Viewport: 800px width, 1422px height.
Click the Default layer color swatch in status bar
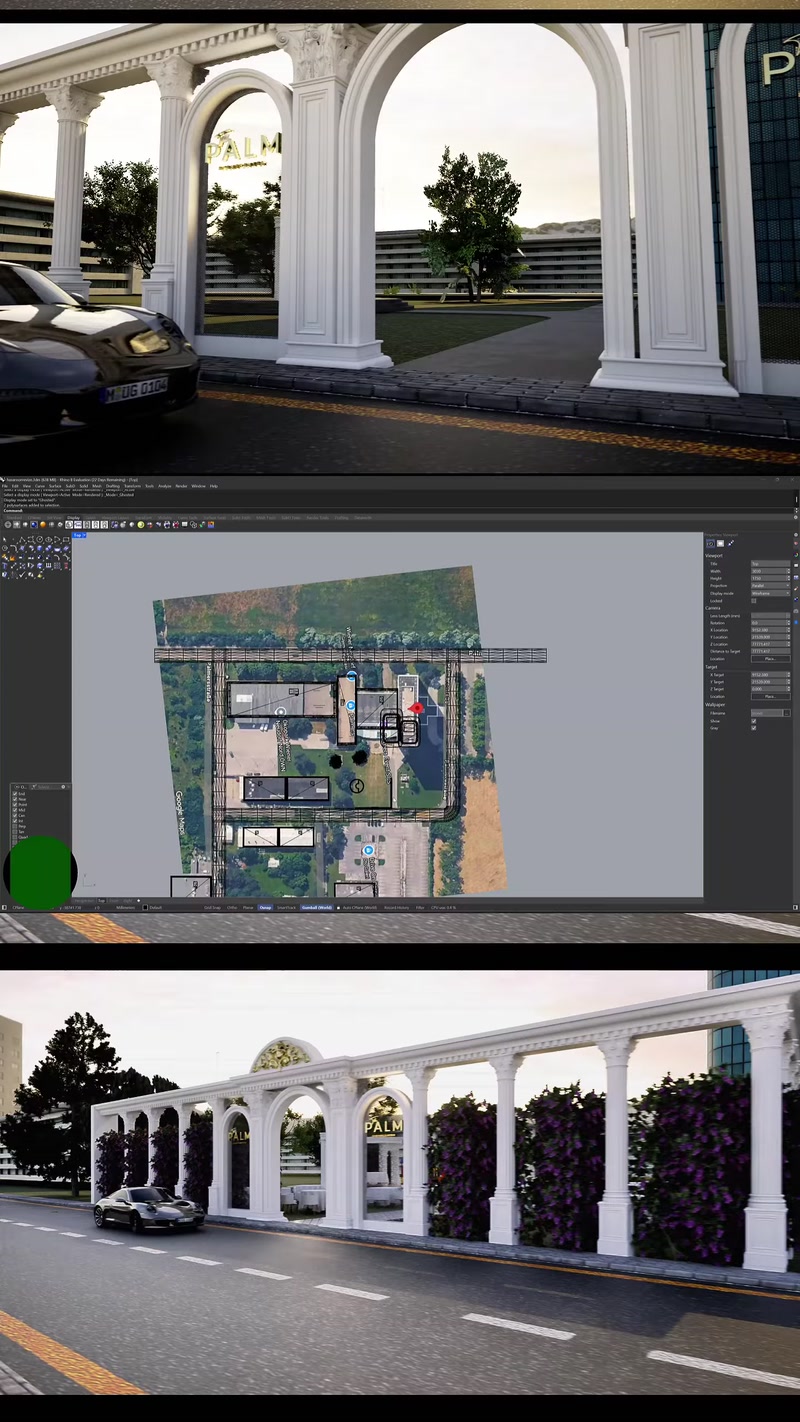click(x=144, y=907)
